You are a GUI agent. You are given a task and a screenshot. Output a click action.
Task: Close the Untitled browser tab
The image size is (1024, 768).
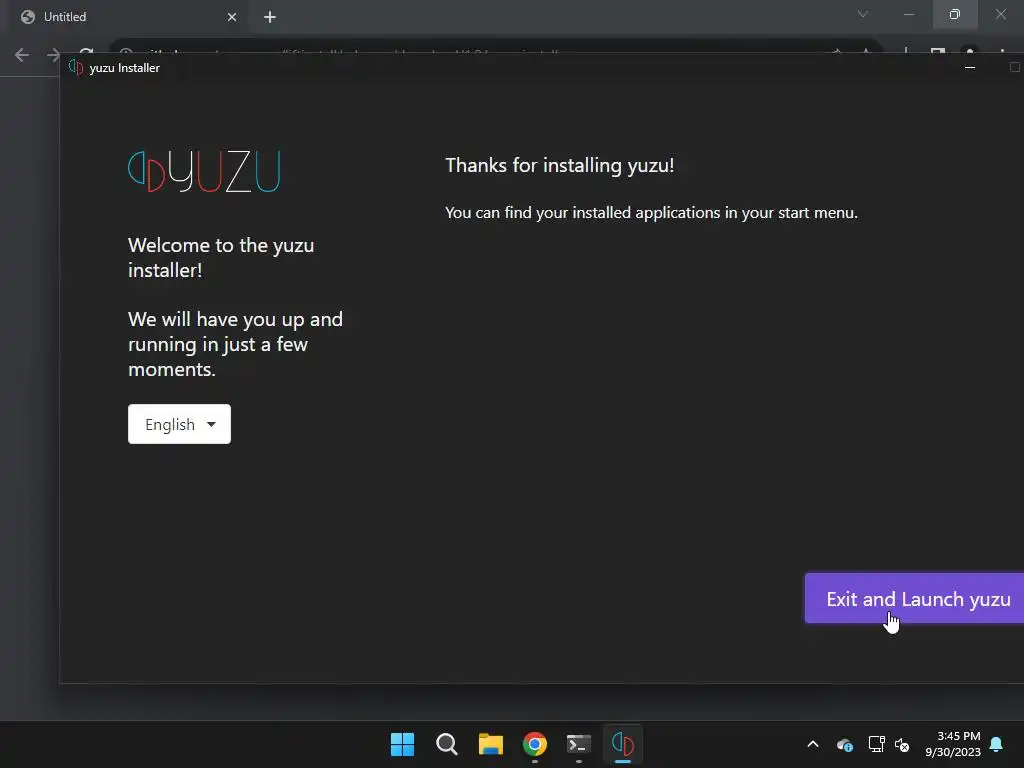[232, 17]
